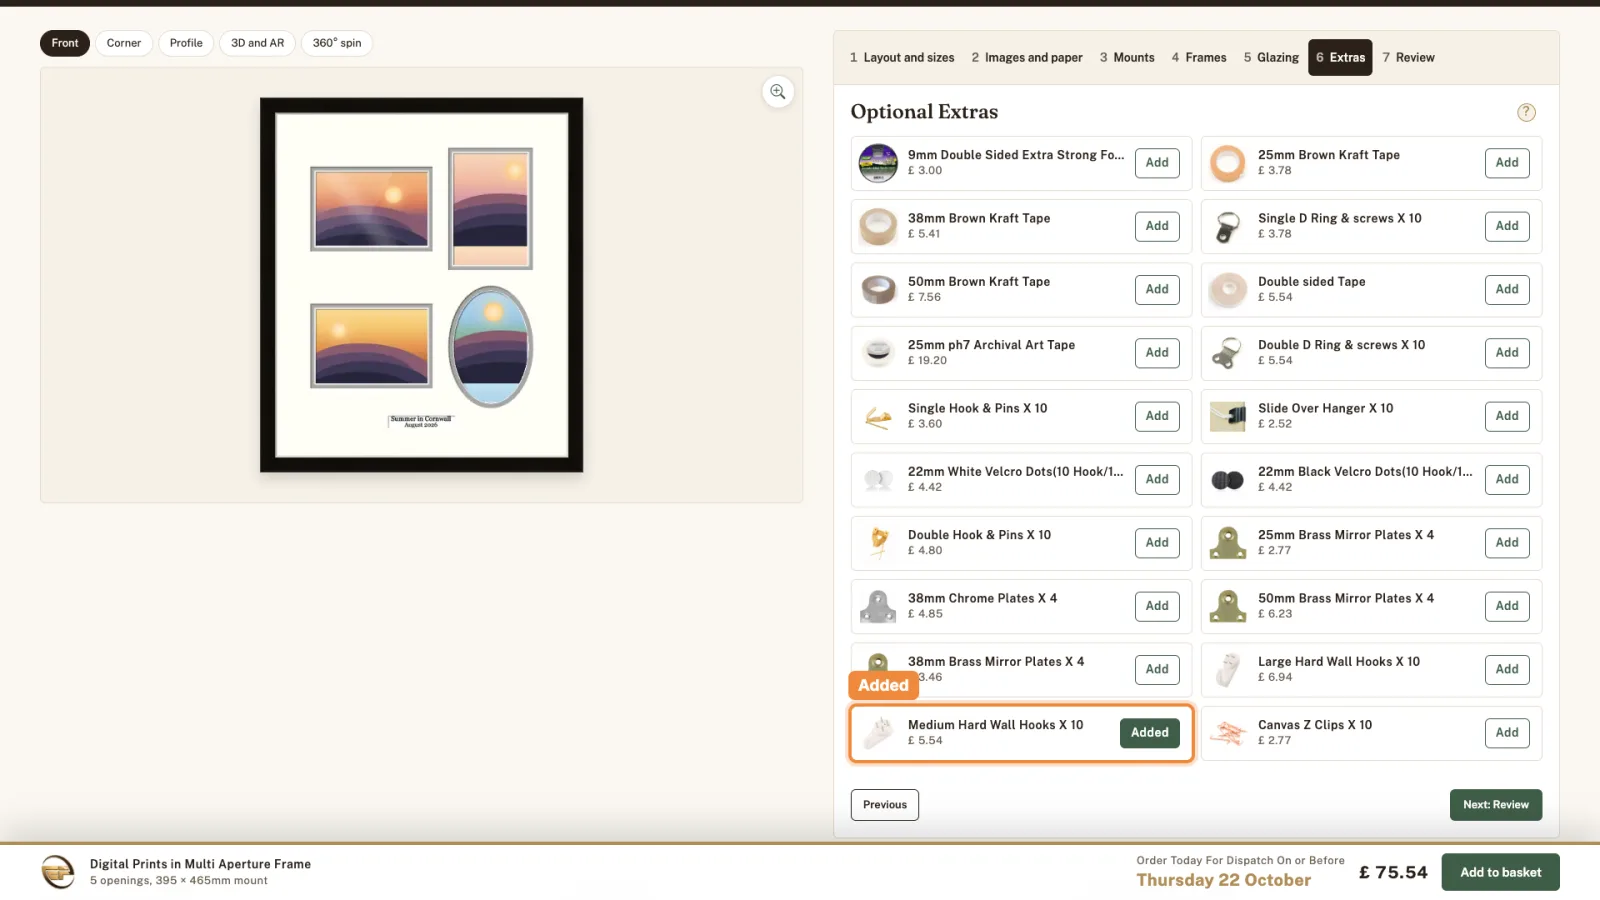1600x900 pixels.
Task: Switch preview to 360° spin
Action: tap(337, 43)
